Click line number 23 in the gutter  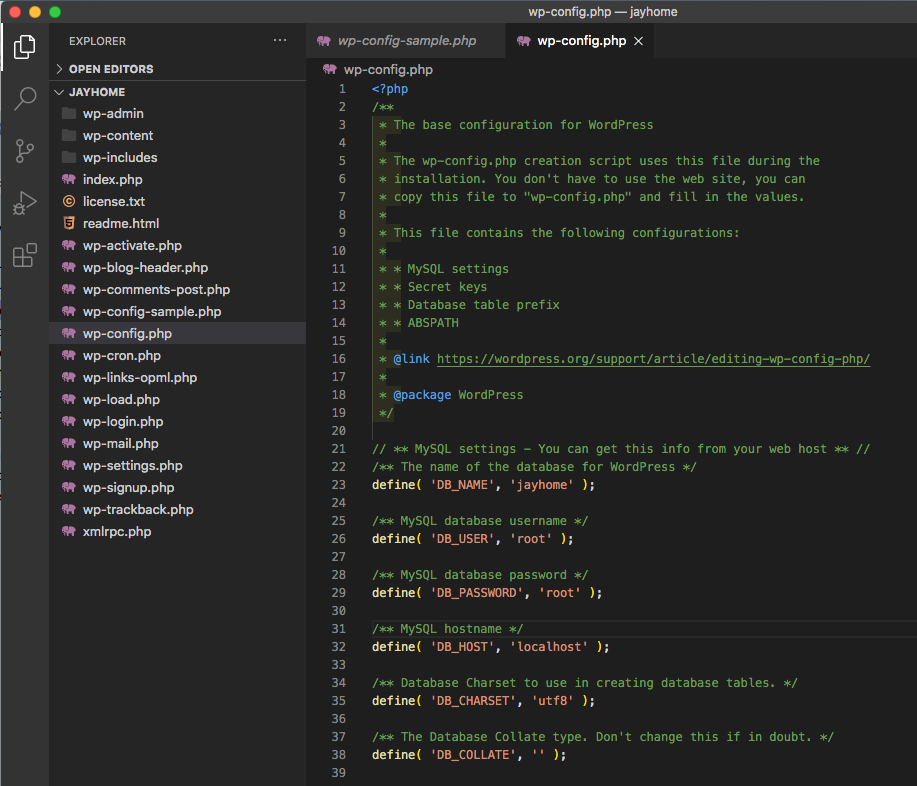click(x=339, y=485)
